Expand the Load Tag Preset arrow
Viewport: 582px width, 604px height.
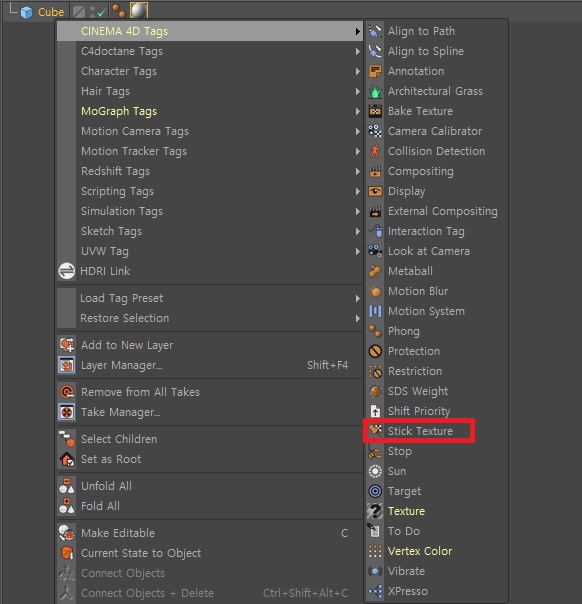click(358, 299)
